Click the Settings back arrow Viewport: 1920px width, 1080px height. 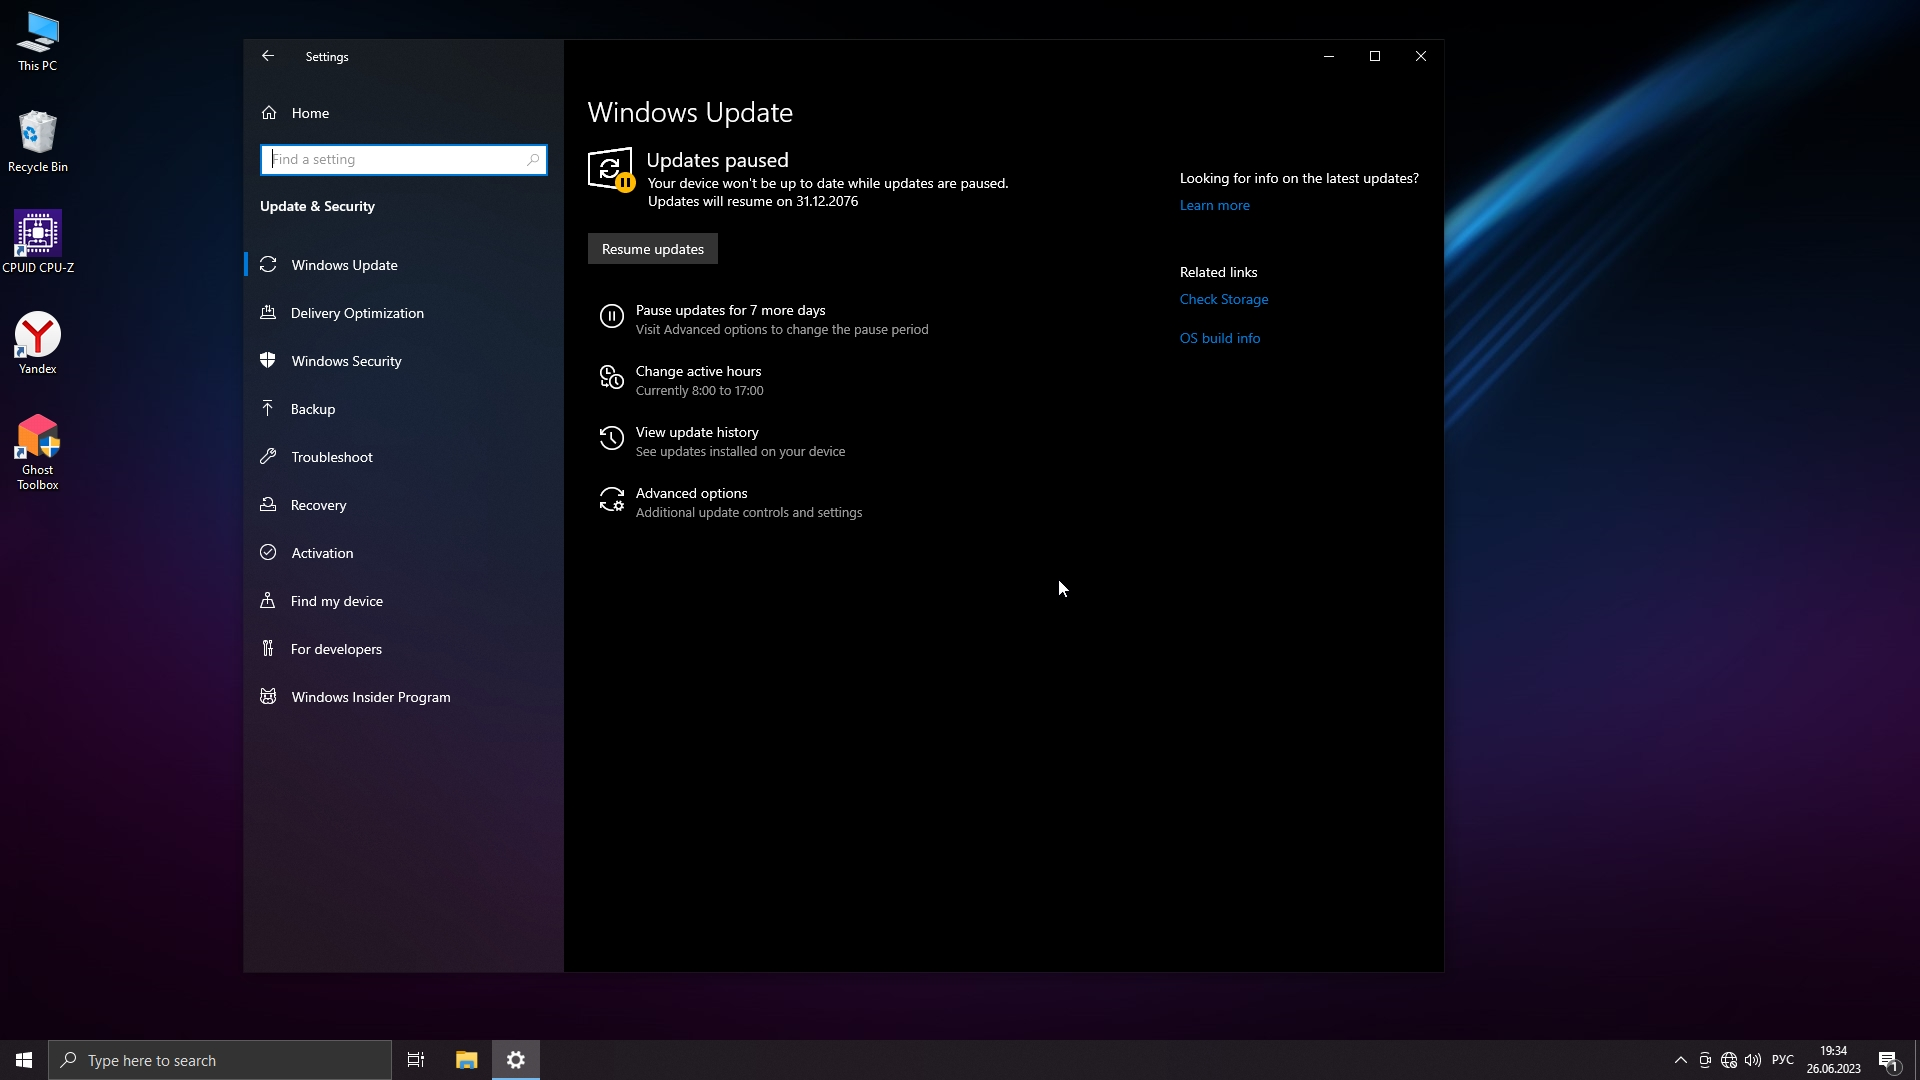[268, 56]
